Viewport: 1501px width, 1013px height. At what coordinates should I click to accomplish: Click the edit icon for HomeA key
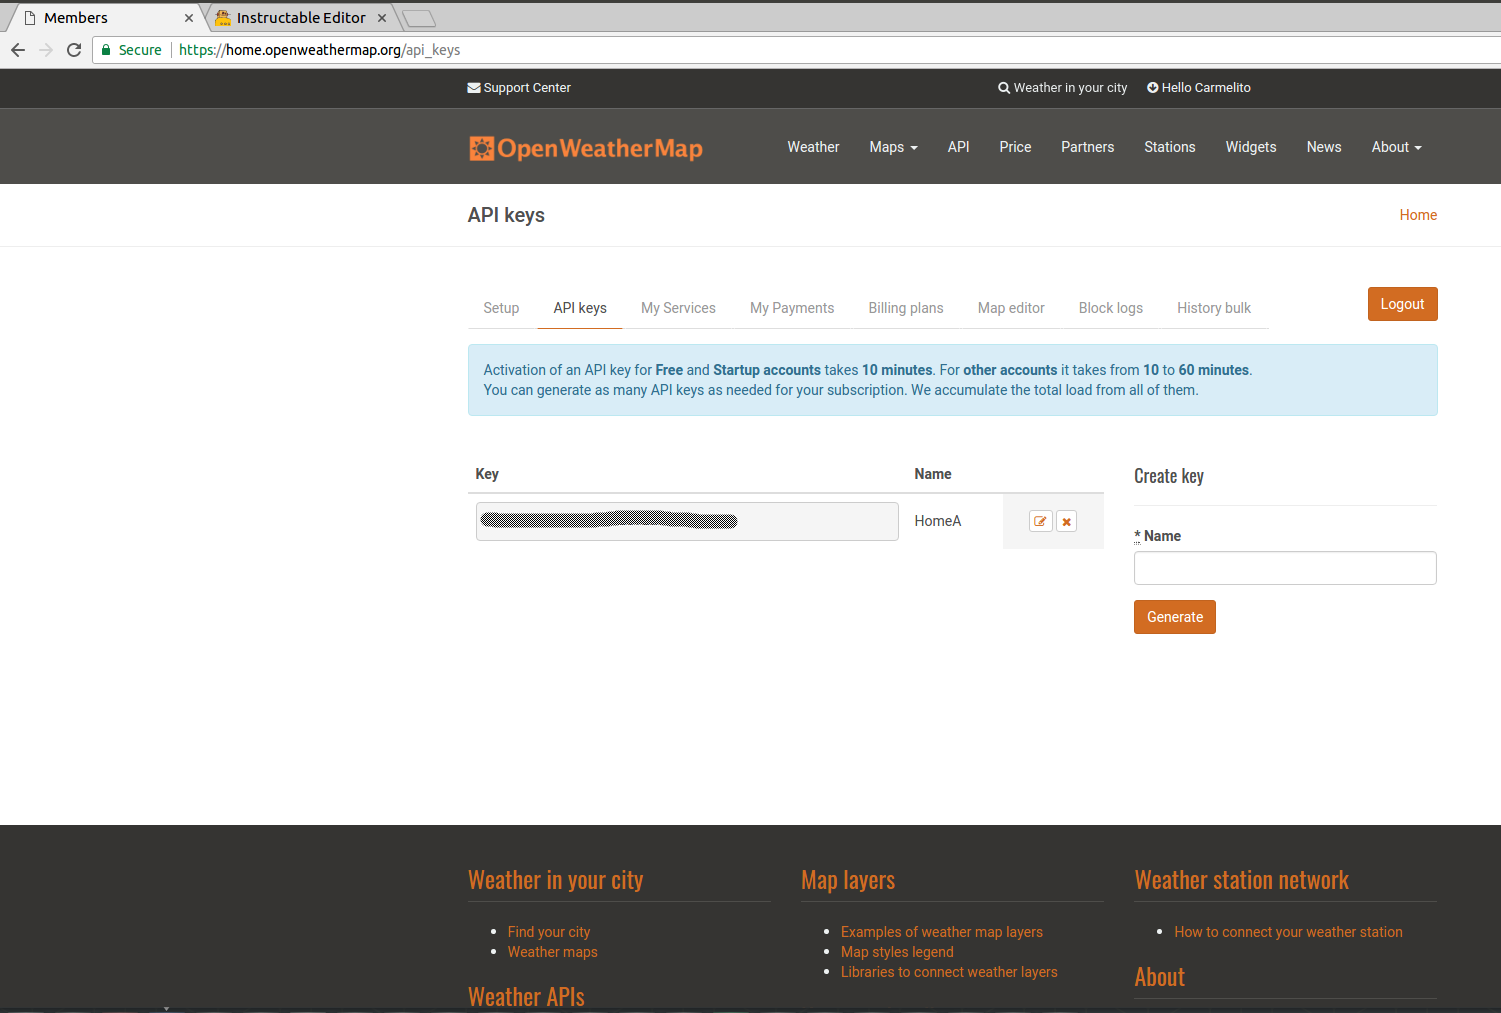point(1040,521)
